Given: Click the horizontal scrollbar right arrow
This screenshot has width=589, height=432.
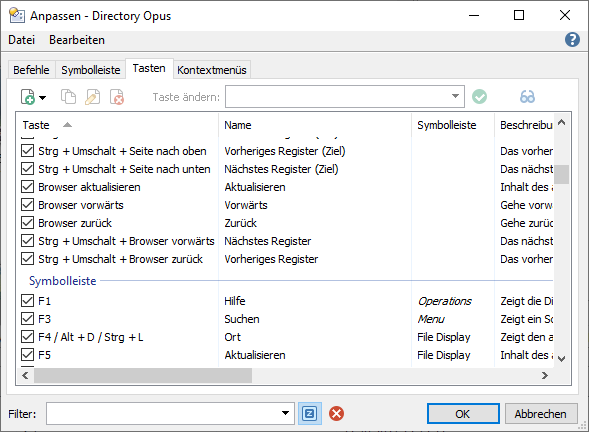Looking at the screenshot, I should [545, 375].
